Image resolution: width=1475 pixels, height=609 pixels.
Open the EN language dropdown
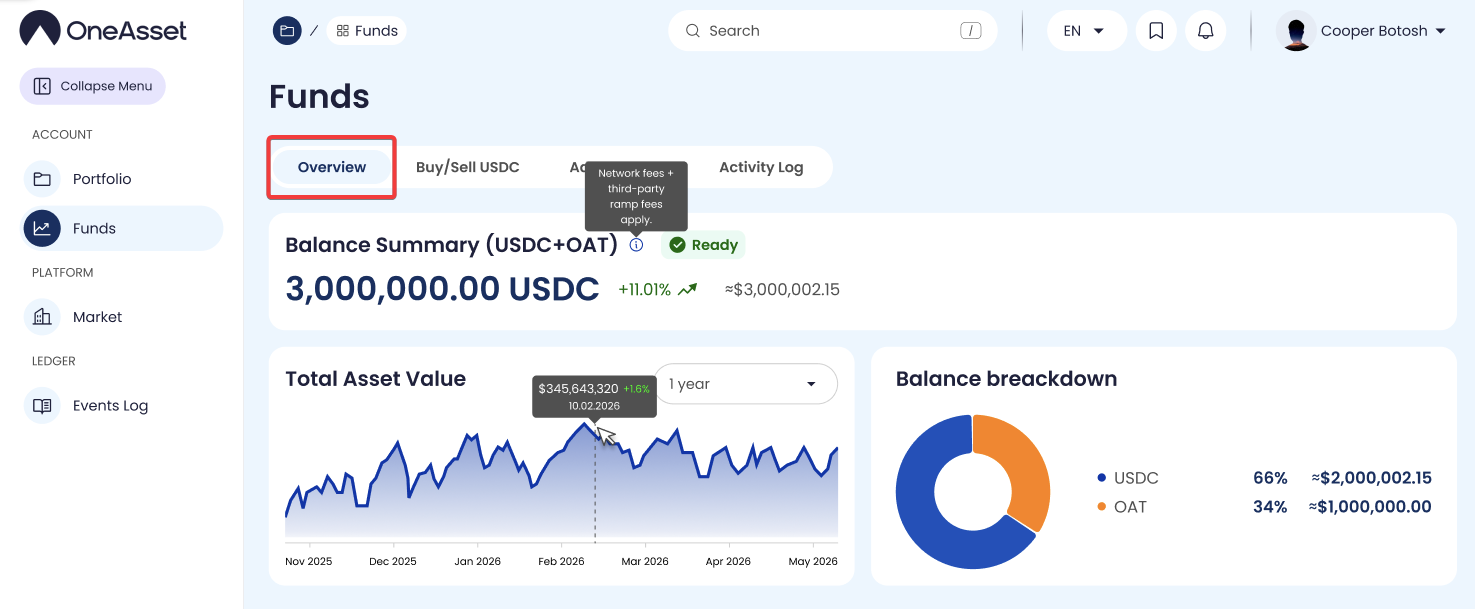click(1085, 31)
